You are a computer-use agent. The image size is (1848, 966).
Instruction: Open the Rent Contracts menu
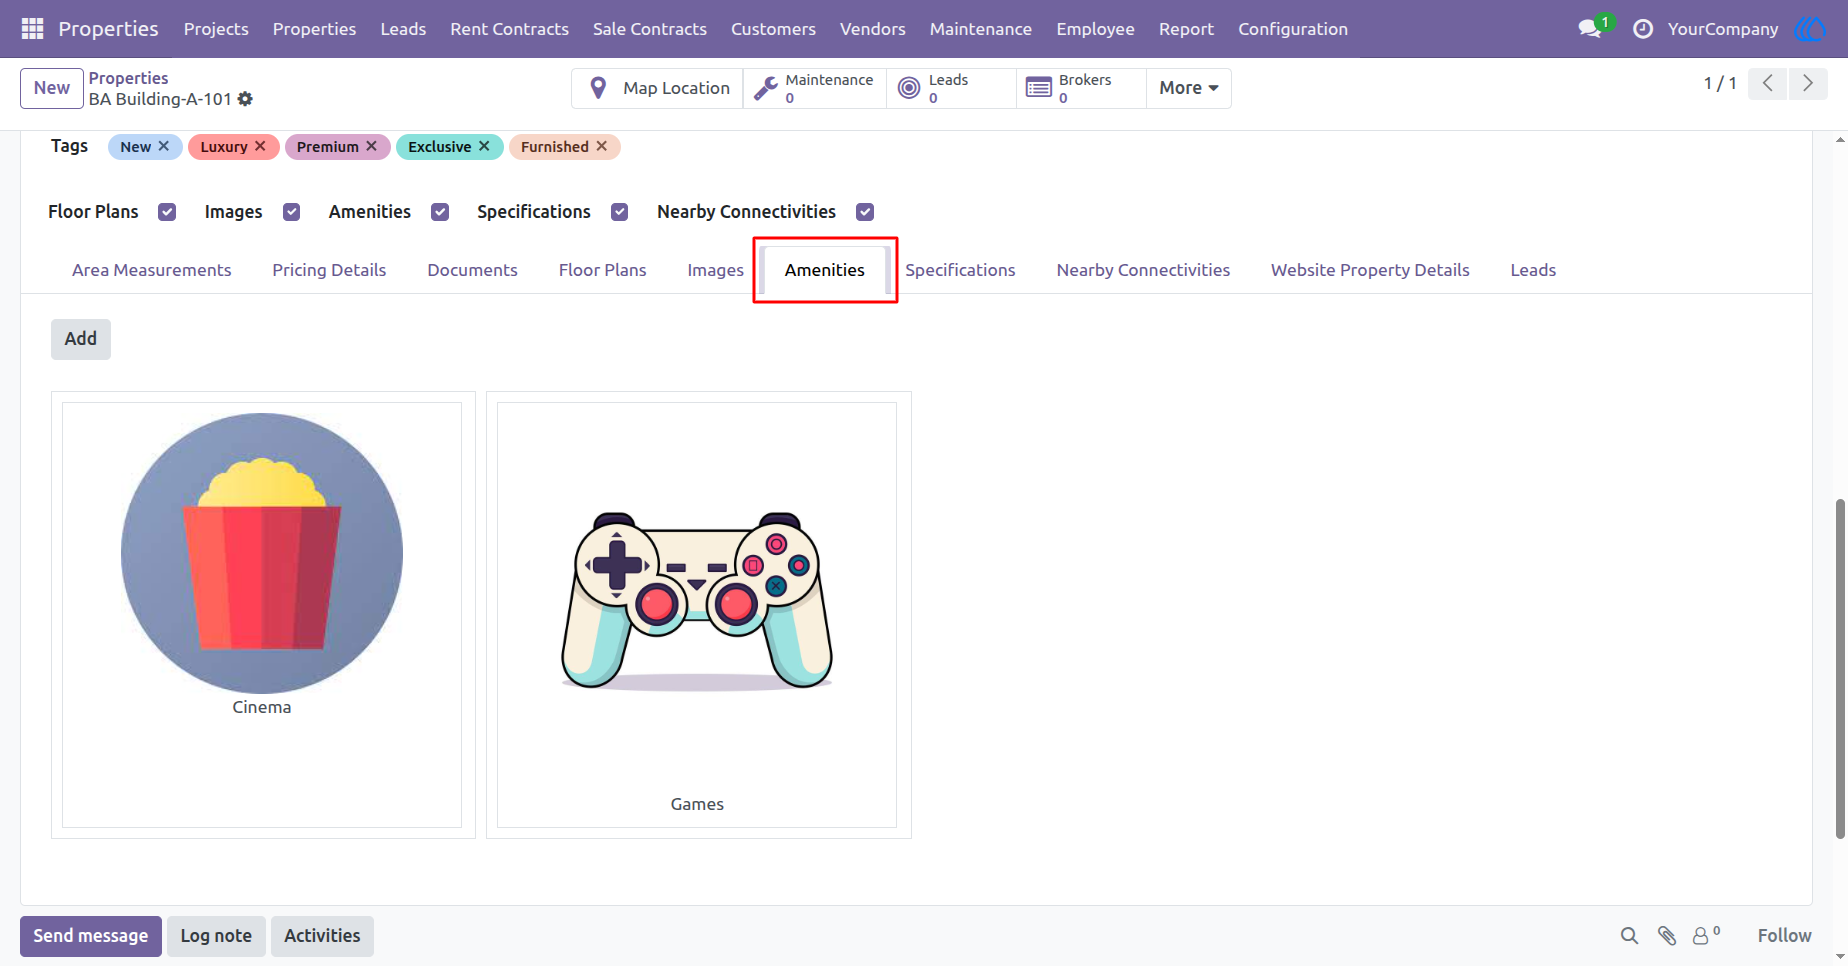pyautogui.click(x=509, y=29)
